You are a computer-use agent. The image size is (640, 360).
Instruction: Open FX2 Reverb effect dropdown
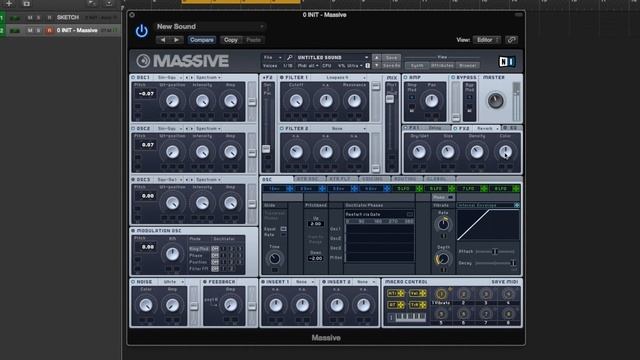pyautogui.click(x=488, y=128)
